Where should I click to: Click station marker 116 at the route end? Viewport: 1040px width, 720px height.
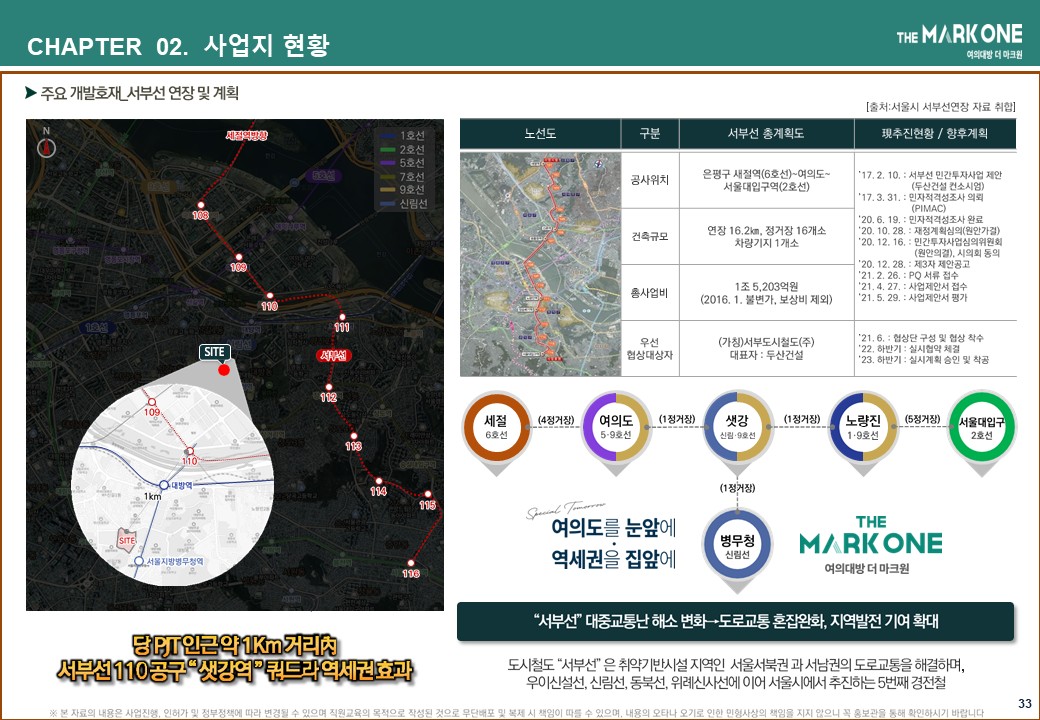pos(411,563)
